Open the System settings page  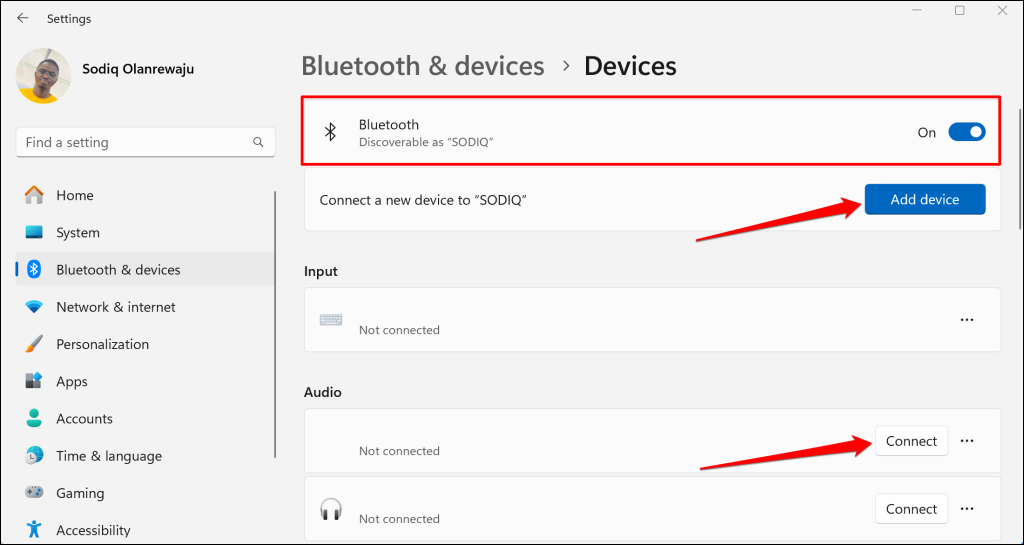78,233
